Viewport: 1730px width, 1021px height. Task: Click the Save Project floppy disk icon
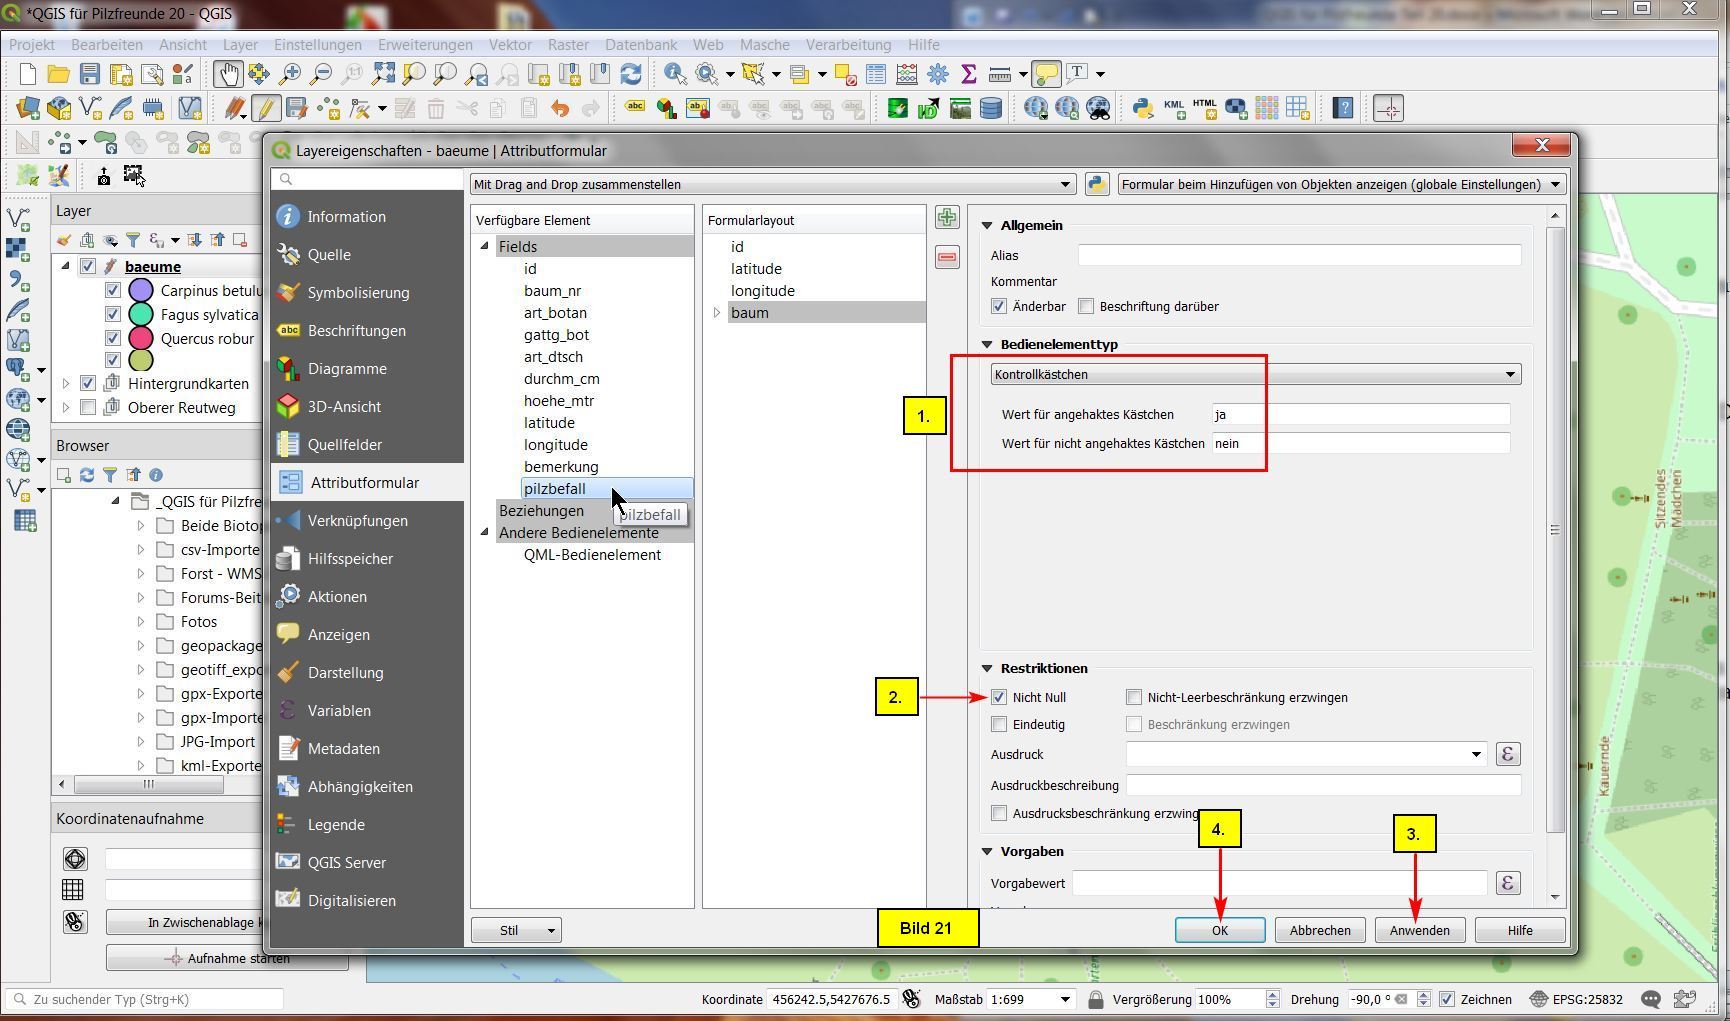(x=90, y=74)
